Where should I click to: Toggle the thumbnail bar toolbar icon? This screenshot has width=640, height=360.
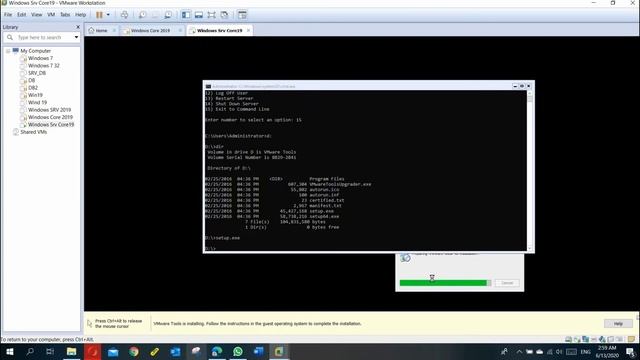pos(199,15)
